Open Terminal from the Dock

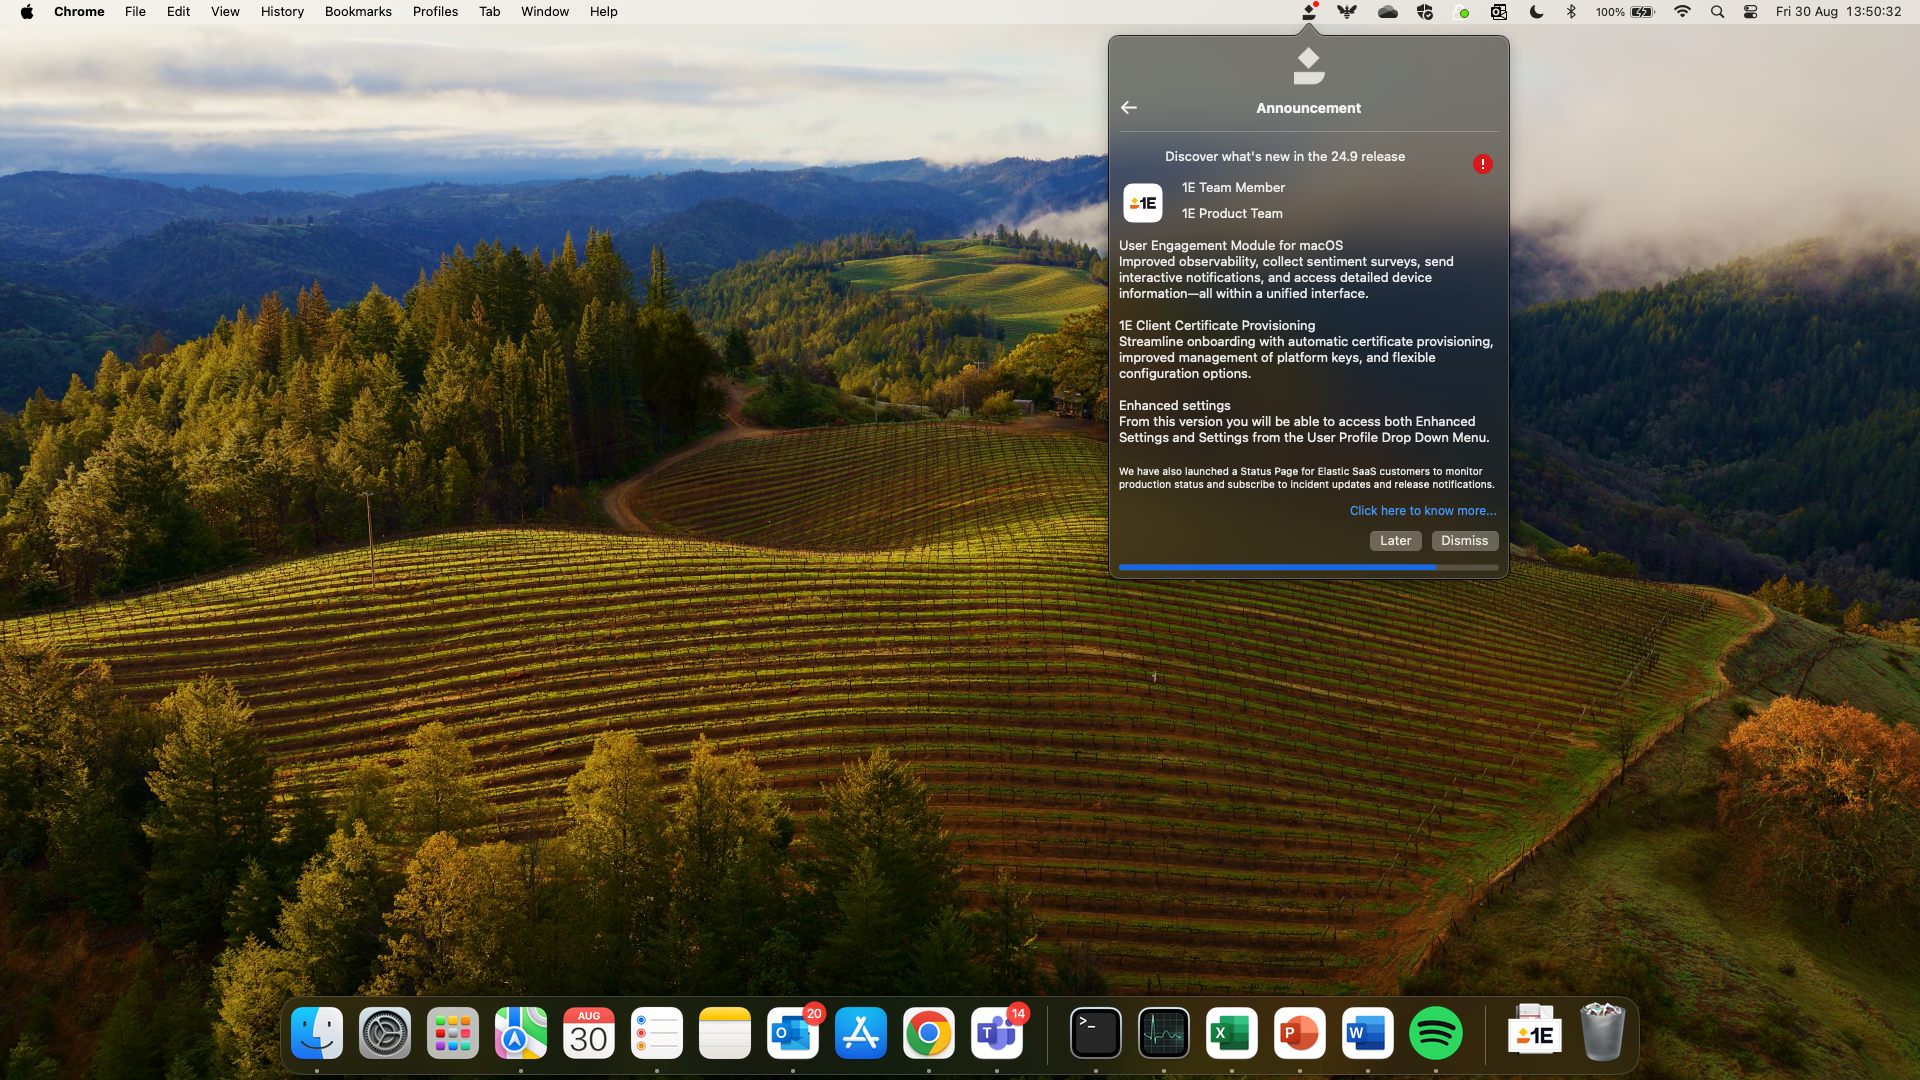(x=1096, y=1033)
